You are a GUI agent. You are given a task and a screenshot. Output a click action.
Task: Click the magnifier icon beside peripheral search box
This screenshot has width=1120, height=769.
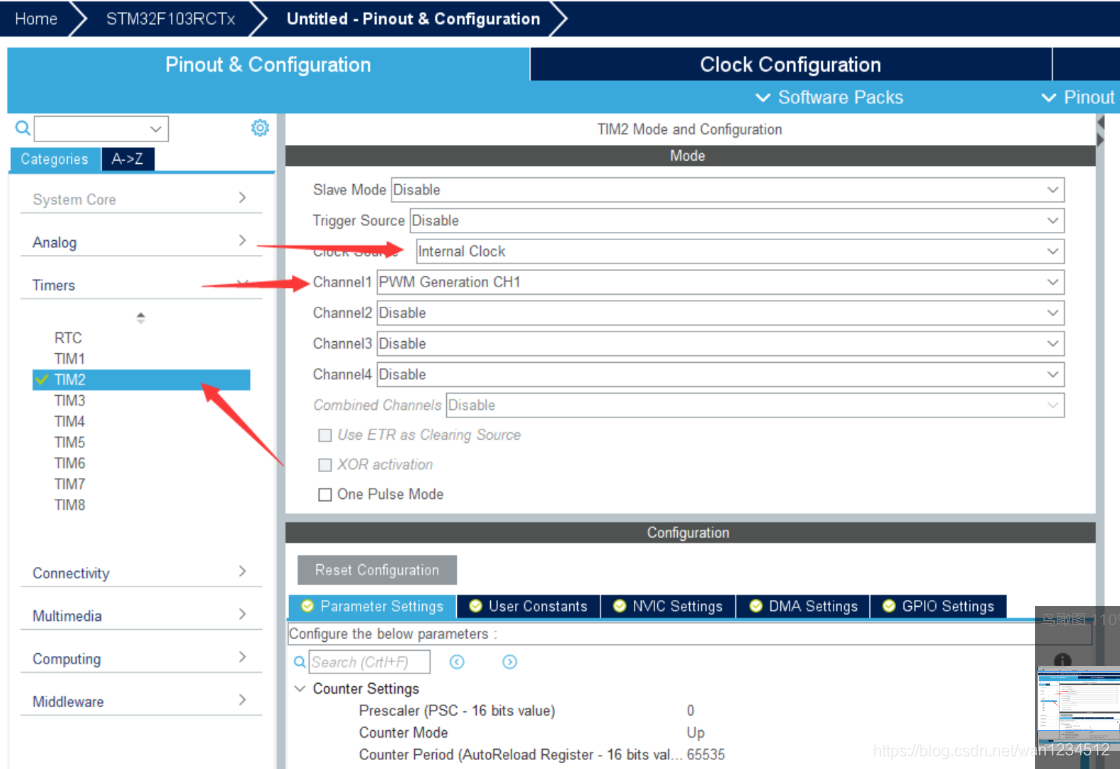click(22, 128)
